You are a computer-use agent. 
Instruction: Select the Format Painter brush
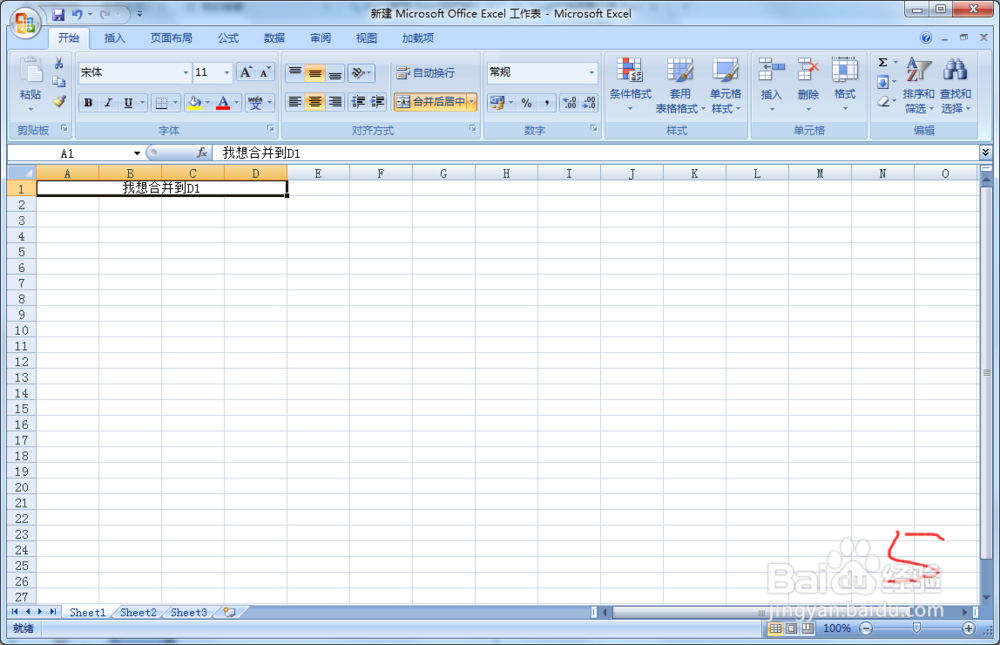59,101
